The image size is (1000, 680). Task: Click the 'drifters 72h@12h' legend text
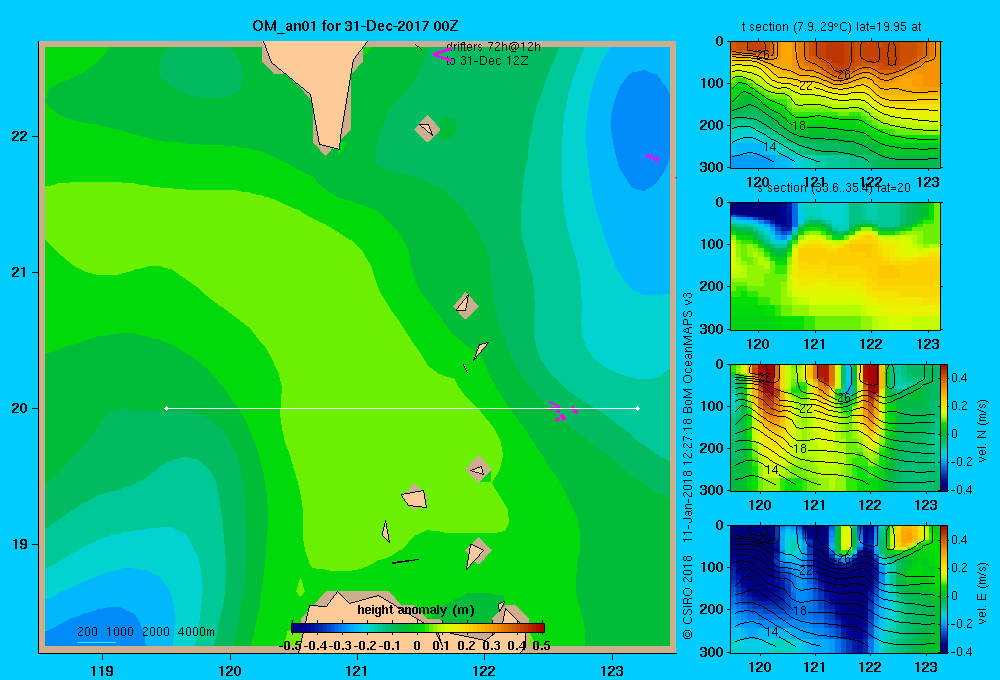(x=493, y=47)
